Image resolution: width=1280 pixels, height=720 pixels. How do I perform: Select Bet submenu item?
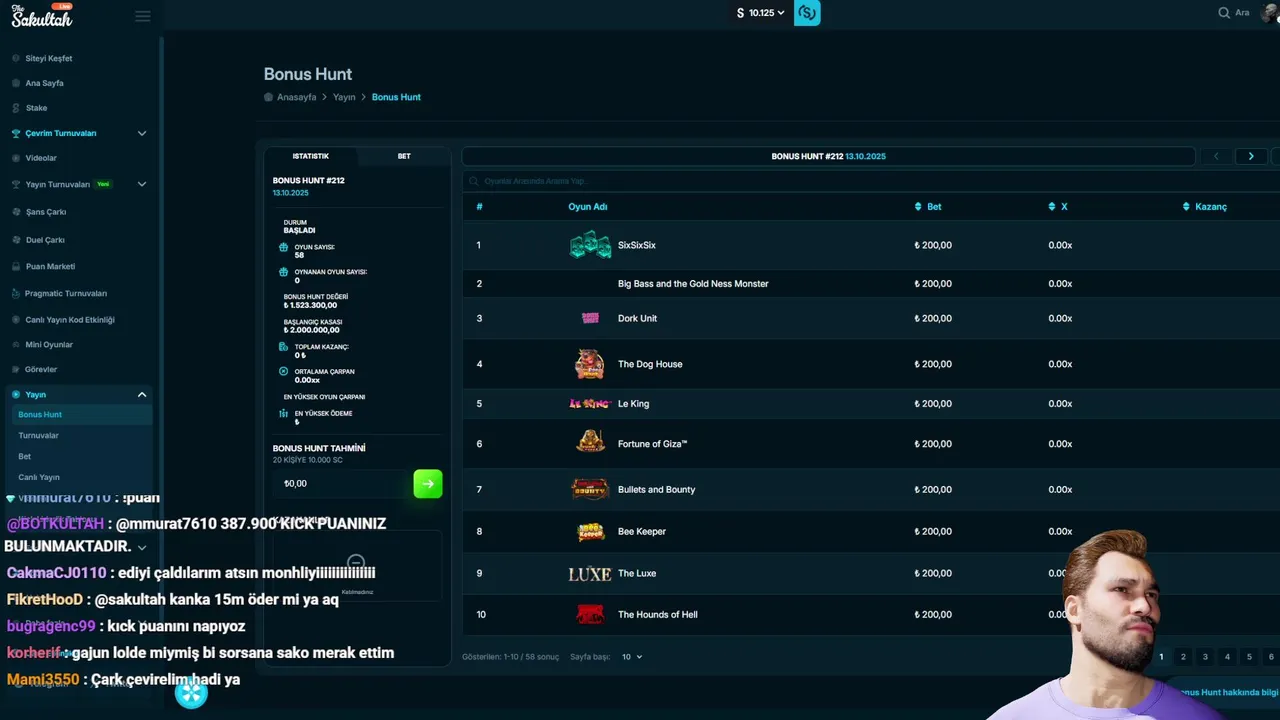tap(24, 456)
